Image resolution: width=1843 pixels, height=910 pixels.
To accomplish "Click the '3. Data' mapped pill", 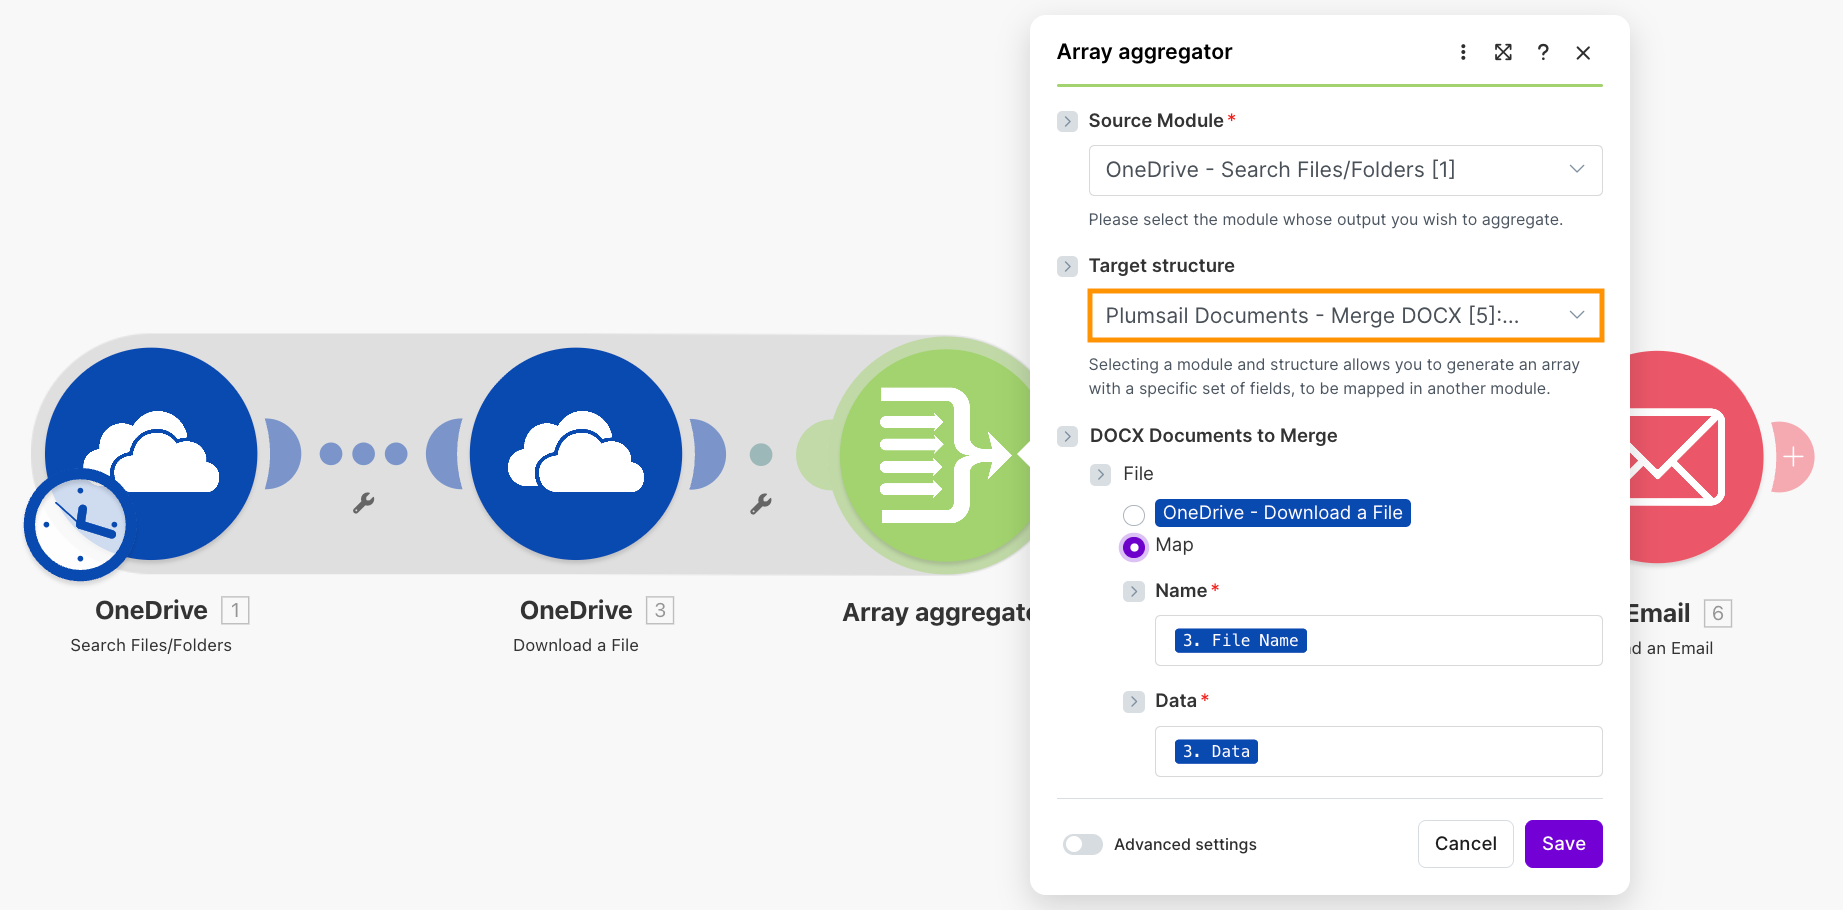I will click(1216, 751).
